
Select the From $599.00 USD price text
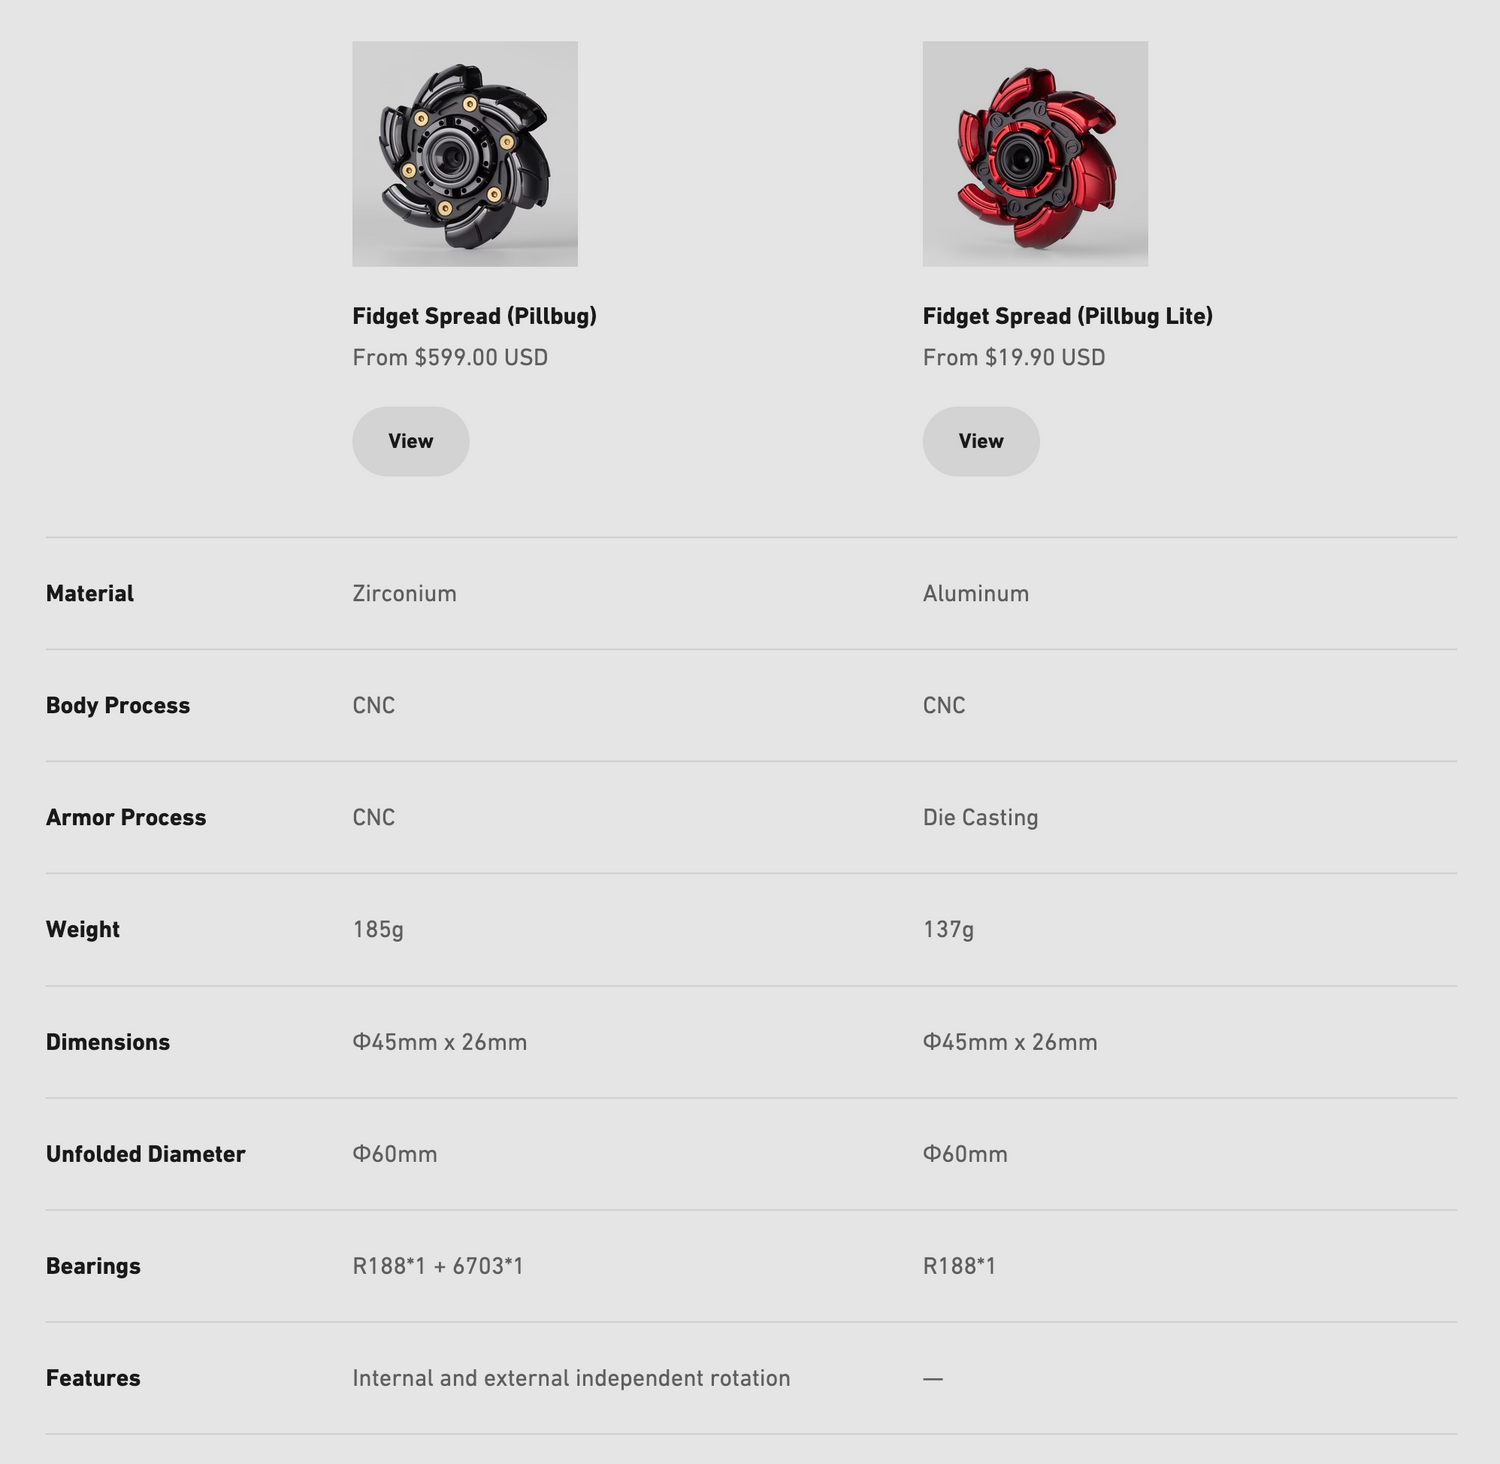point(450,357)
